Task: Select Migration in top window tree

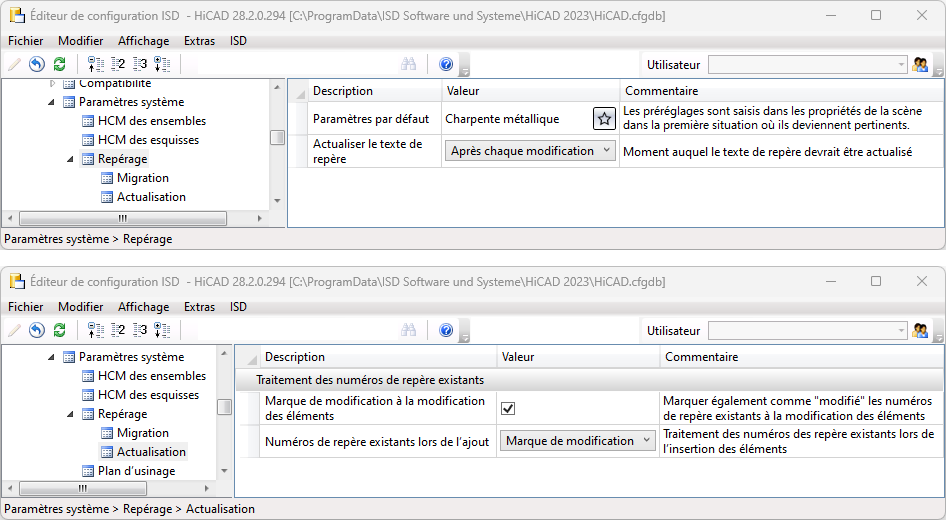Action: click(142, 178)
